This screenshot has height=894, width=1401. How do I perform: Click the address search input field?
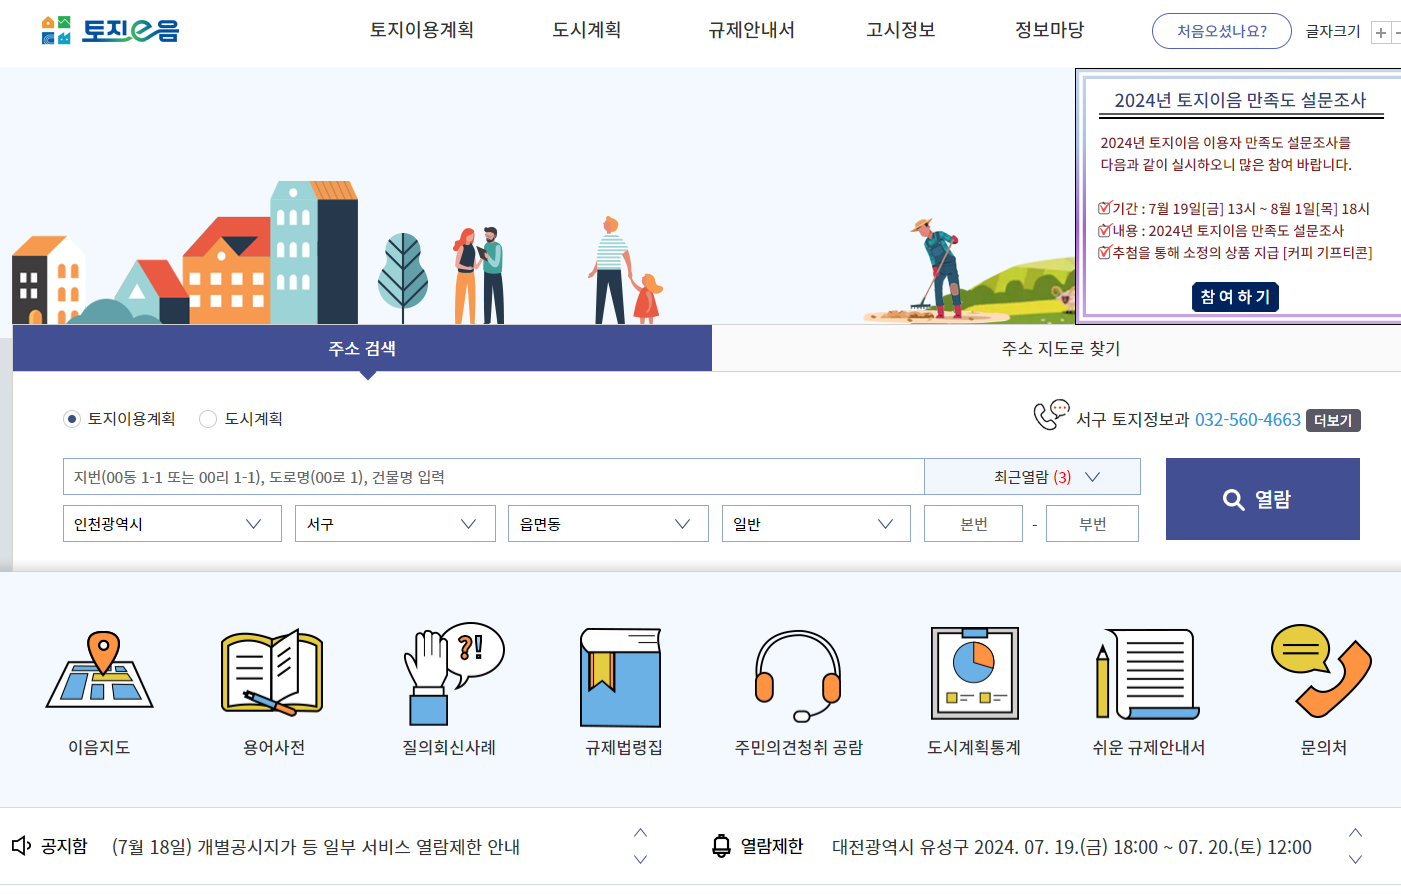pos(494,477)
